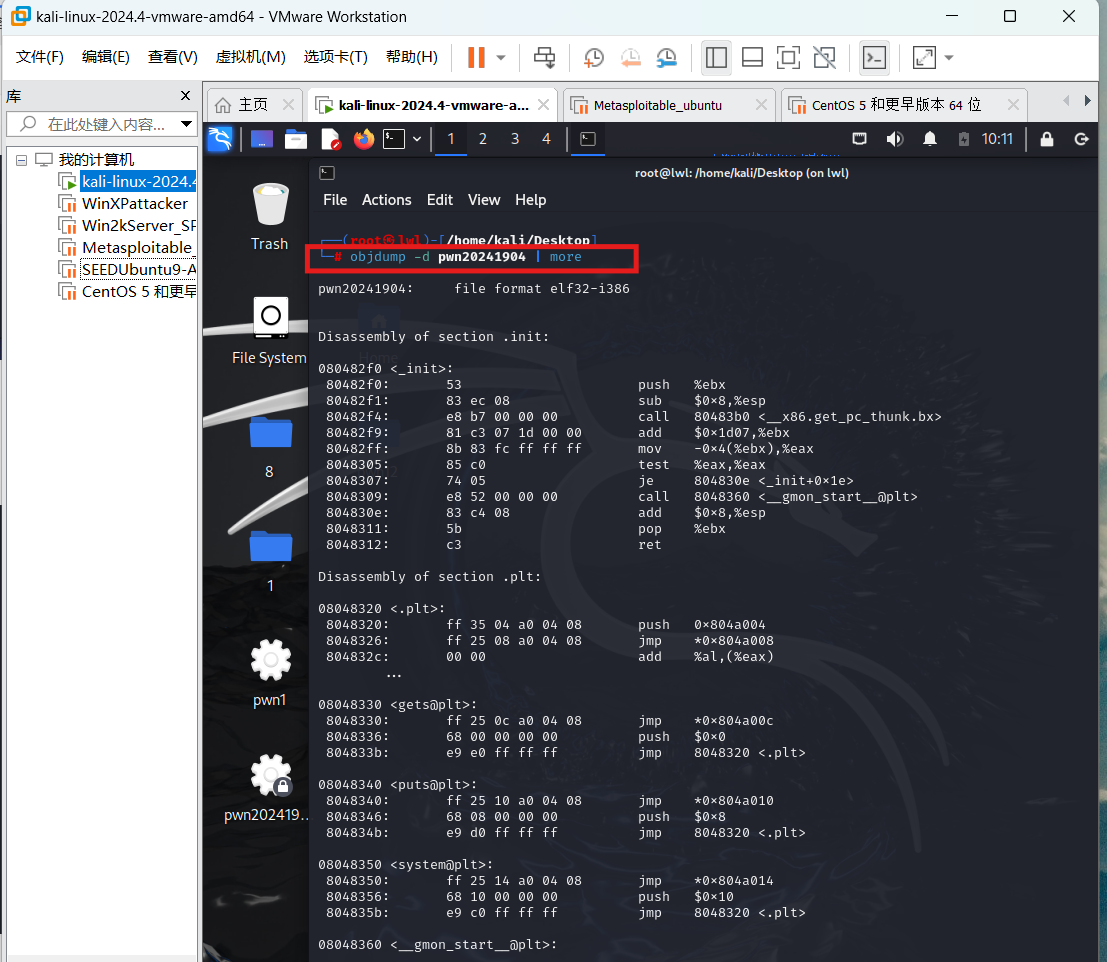Select the File System desktop icon
The width and height of the screenshot is (1107, 962).
(x=269, y=331)
